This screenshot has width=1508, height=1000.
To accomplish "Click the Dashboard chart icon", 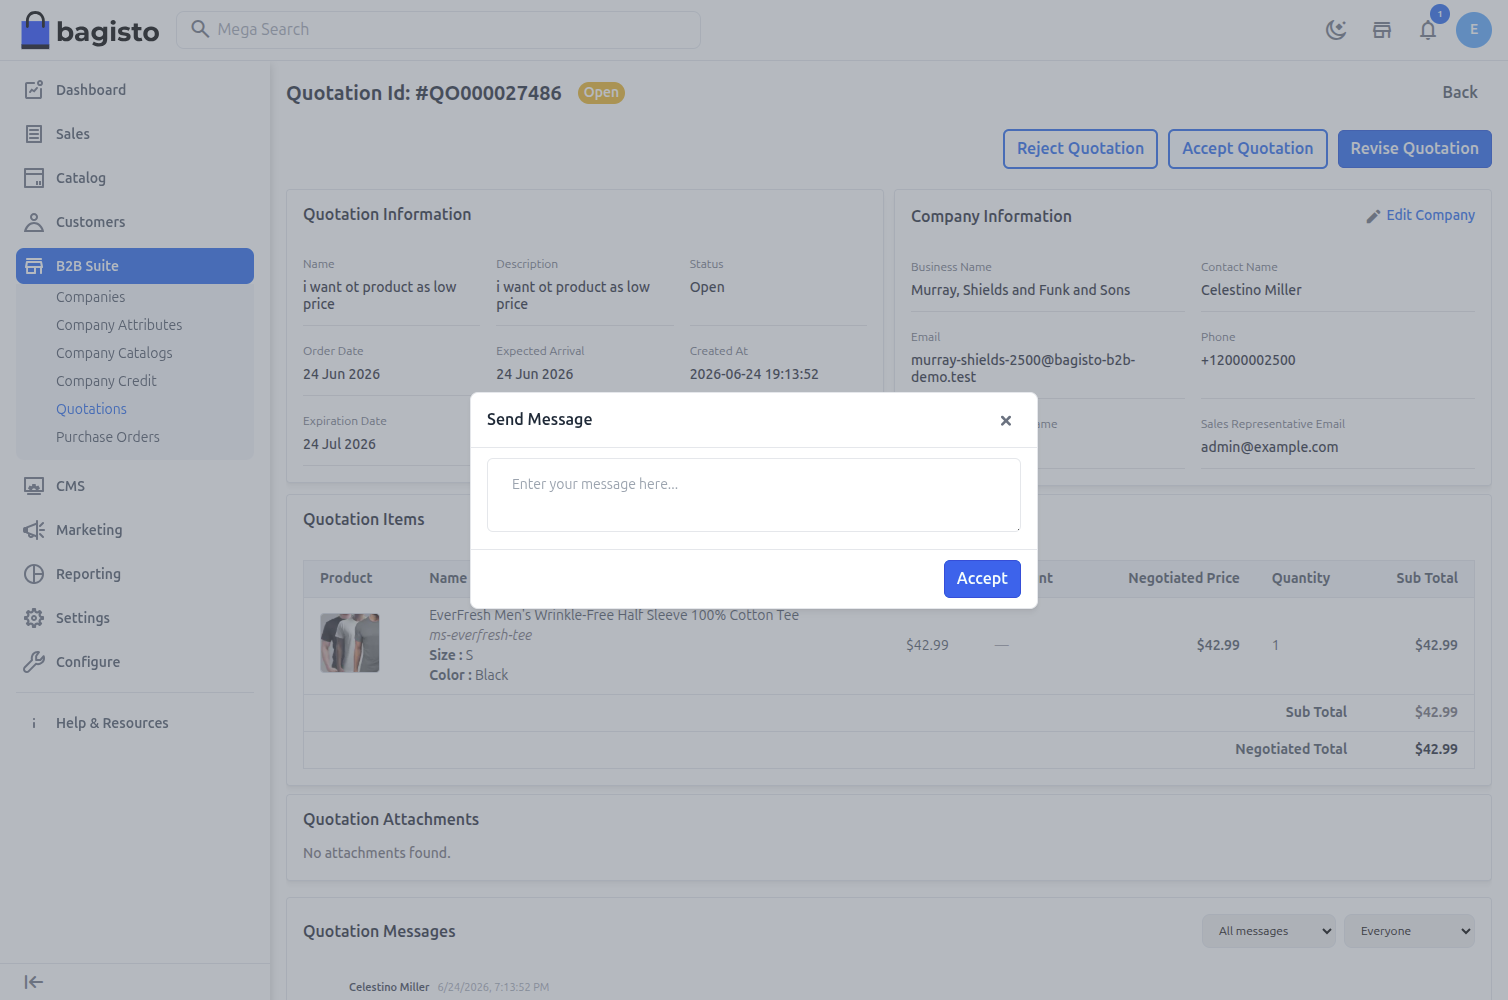I will click(34, 90).
